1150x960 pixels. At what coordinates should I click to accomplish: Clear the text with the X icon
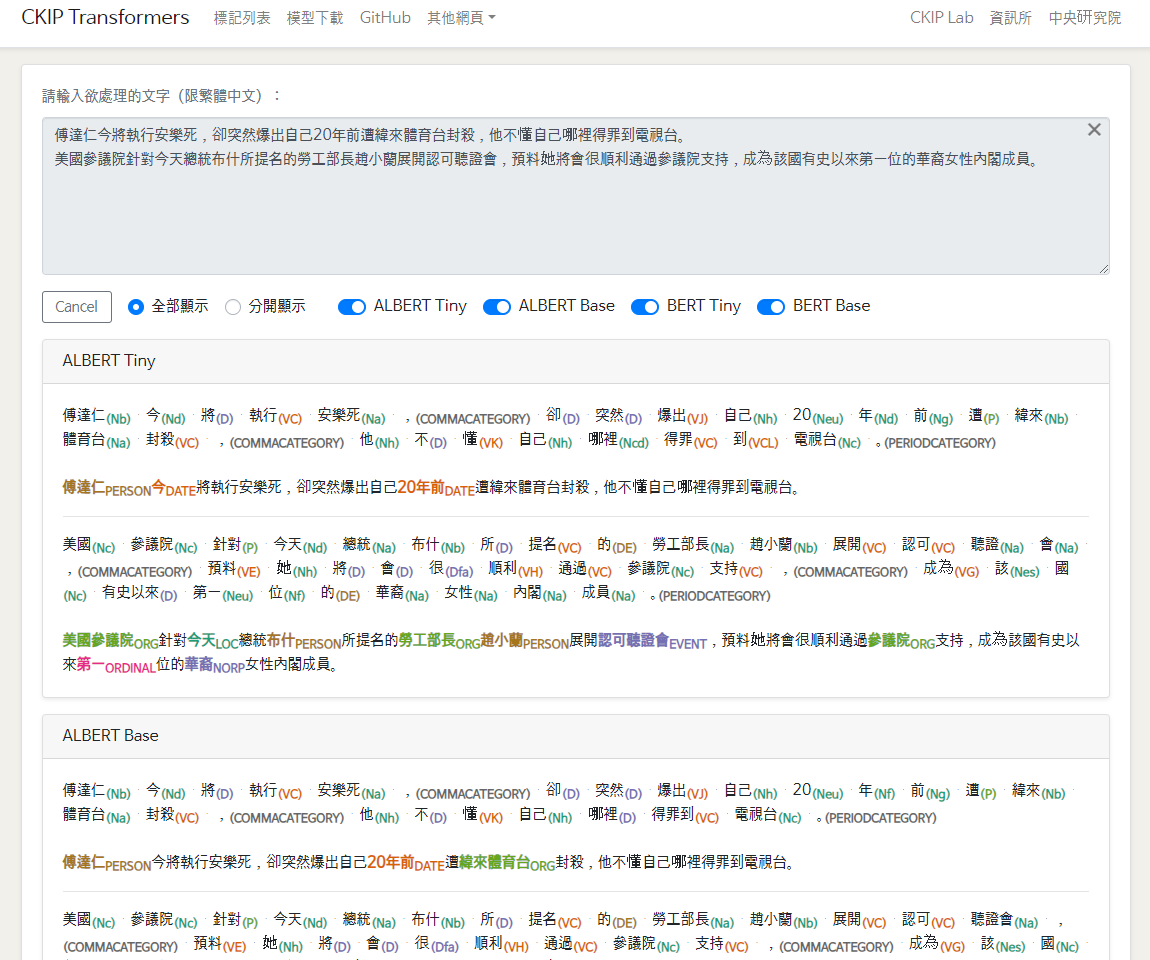click(1094, 130)
